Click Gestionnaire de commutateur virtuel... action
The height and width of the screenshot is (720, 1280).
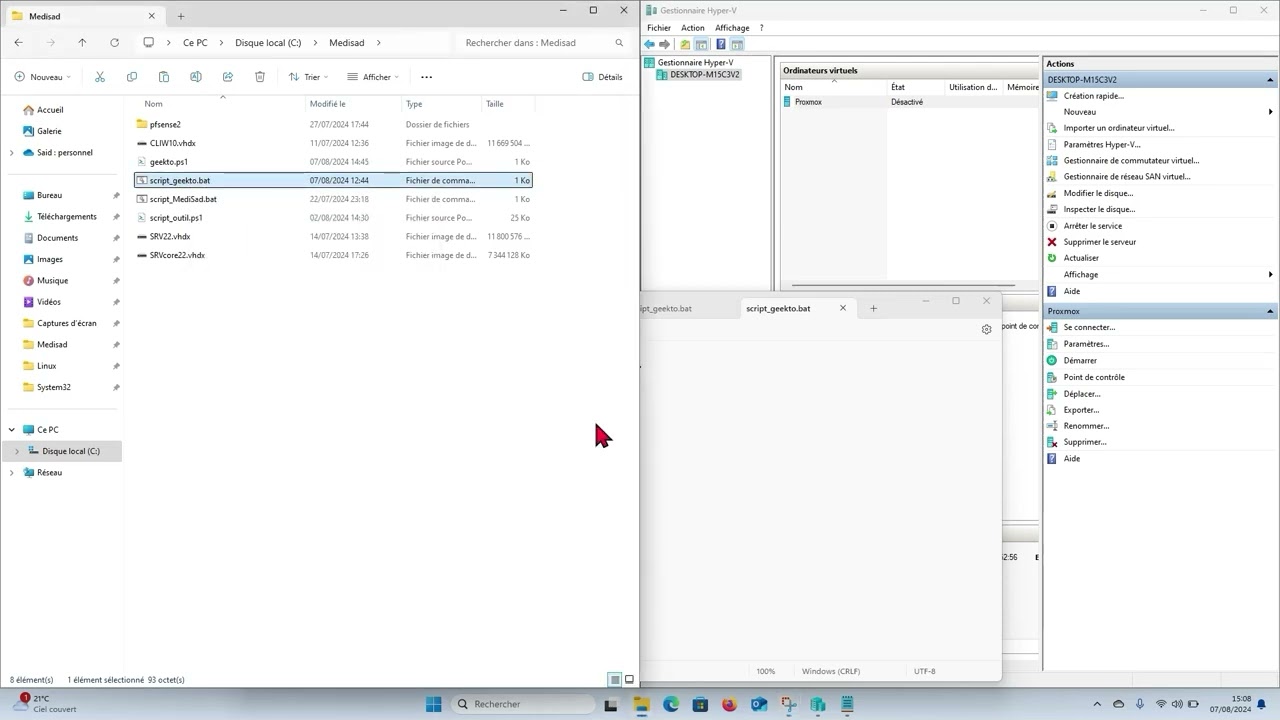(1131, 160)
